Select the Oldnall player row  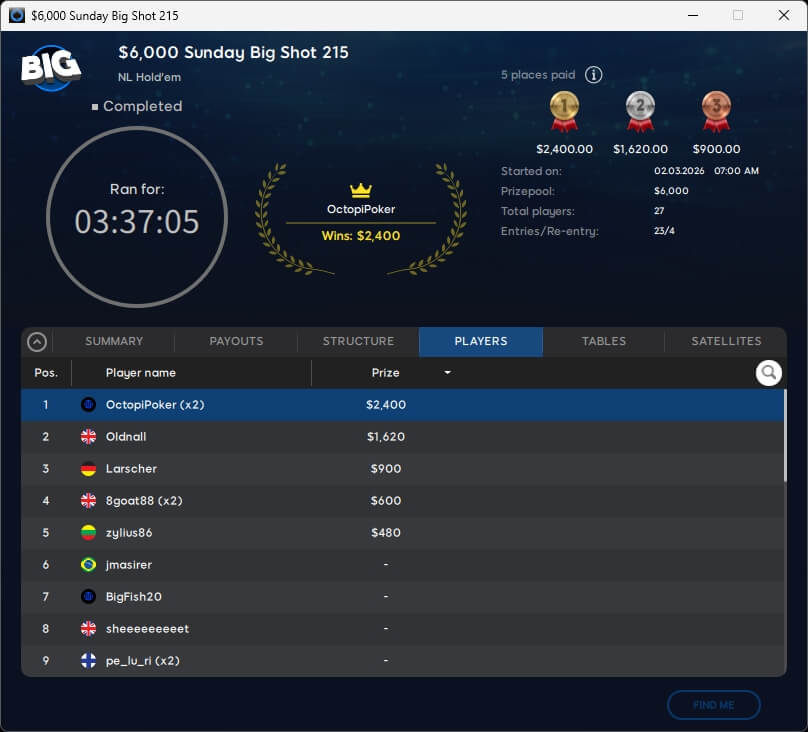tap(400, 437)
